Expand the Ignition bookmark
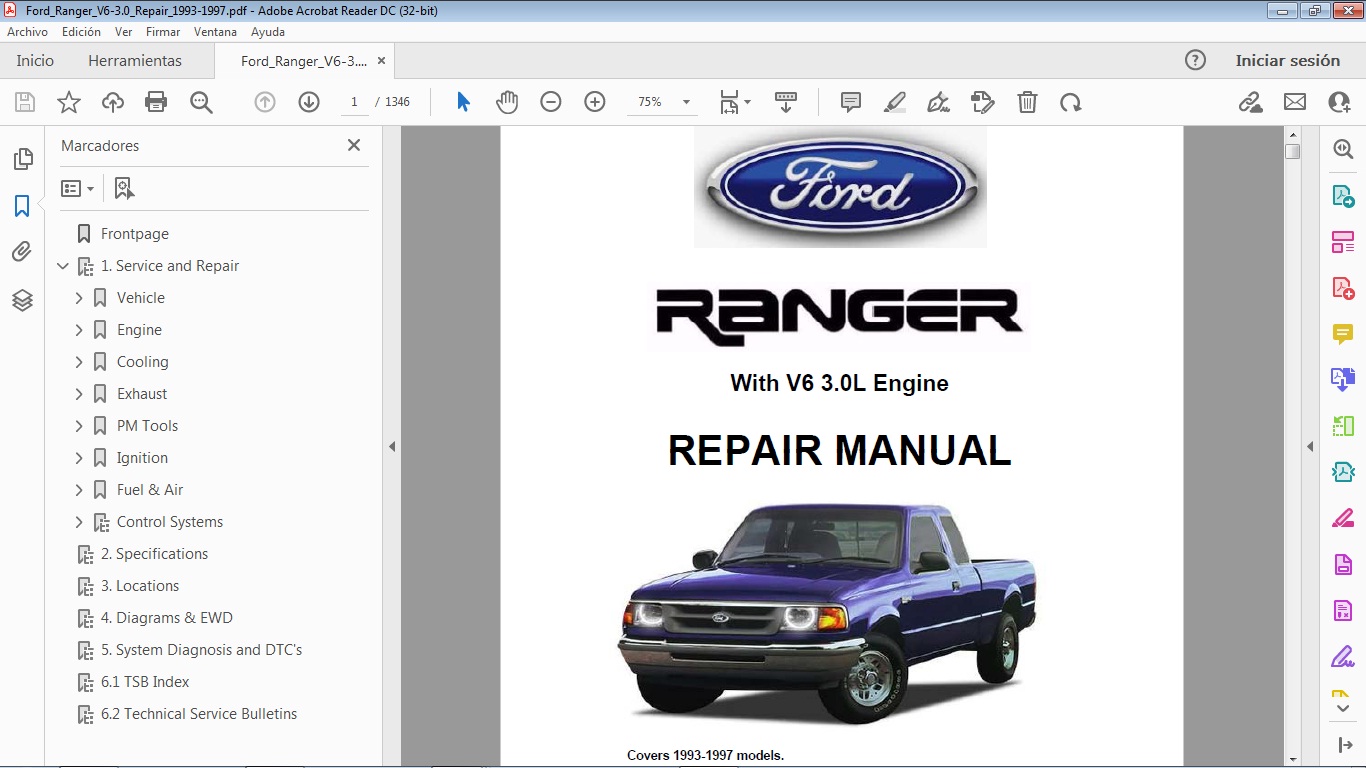1366x768 pixels. tap(79, 457)
